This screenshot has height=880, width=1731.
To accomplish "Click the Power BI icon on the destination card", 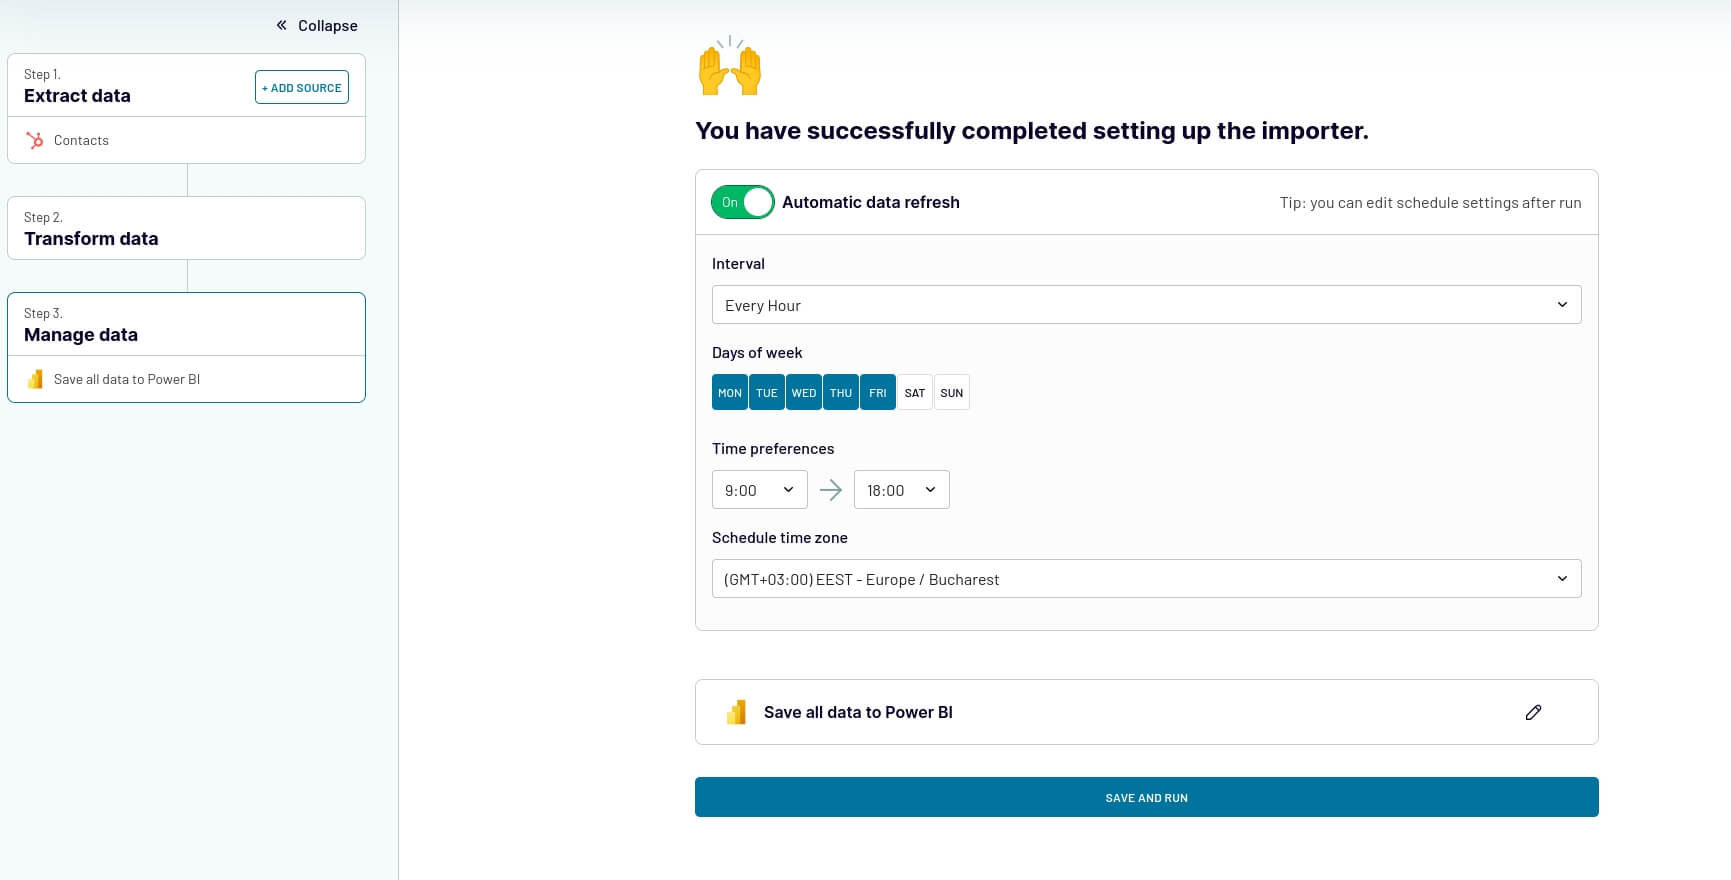I will (x=737, y=712).
